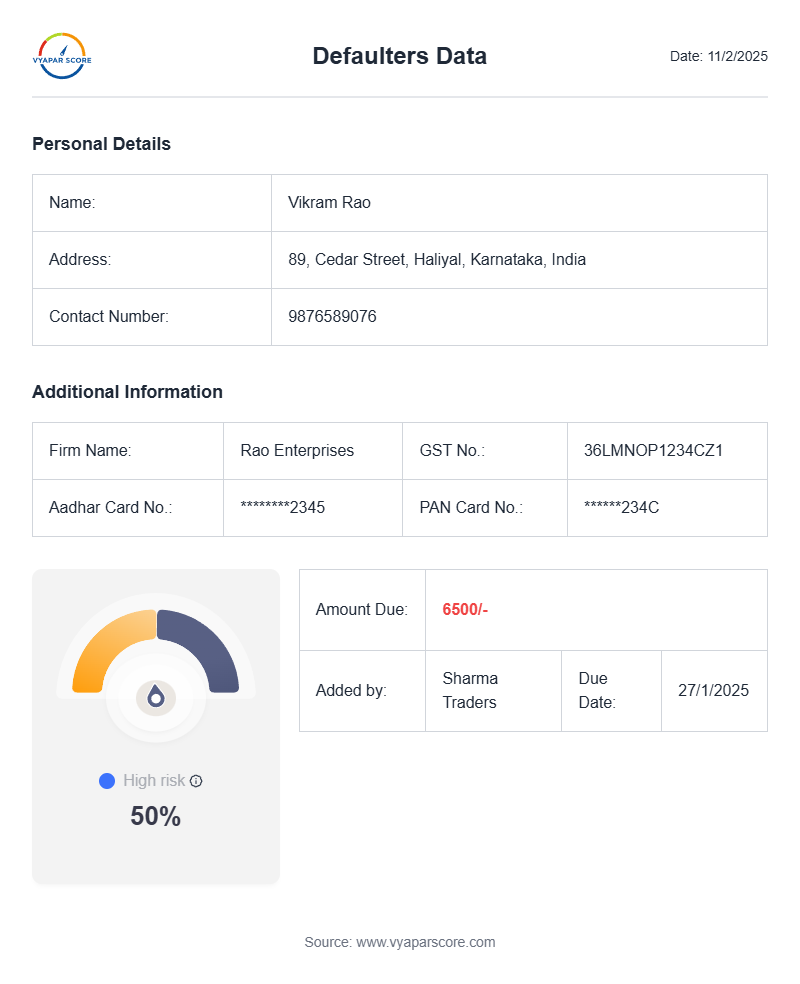This screenshot has height=984, width=800.
Task: Click the masked PAN number ending 234C
Action: point(621,508)
